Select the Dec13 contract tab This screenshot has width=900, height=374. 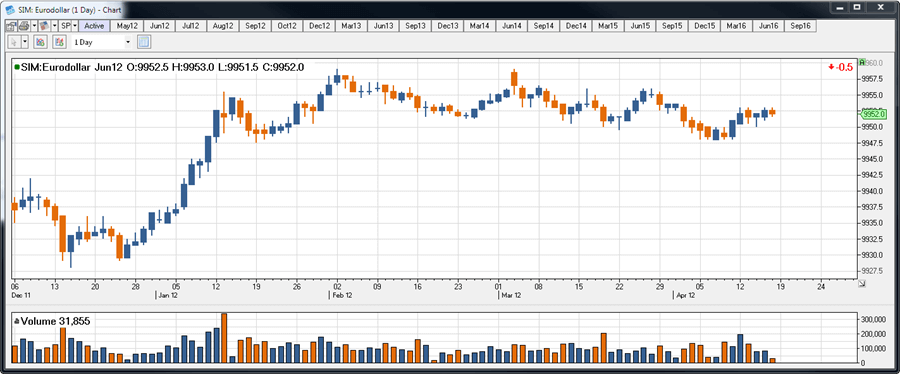(448, 26)
